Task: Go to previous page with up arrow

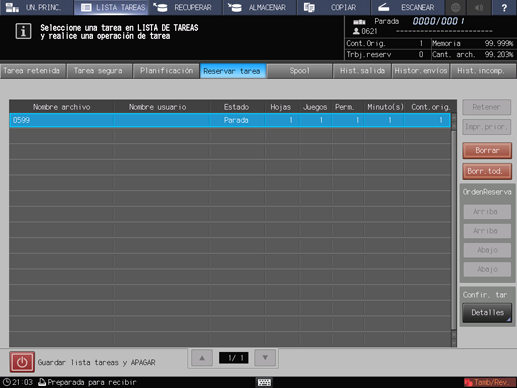Action: tap(202, 358)
